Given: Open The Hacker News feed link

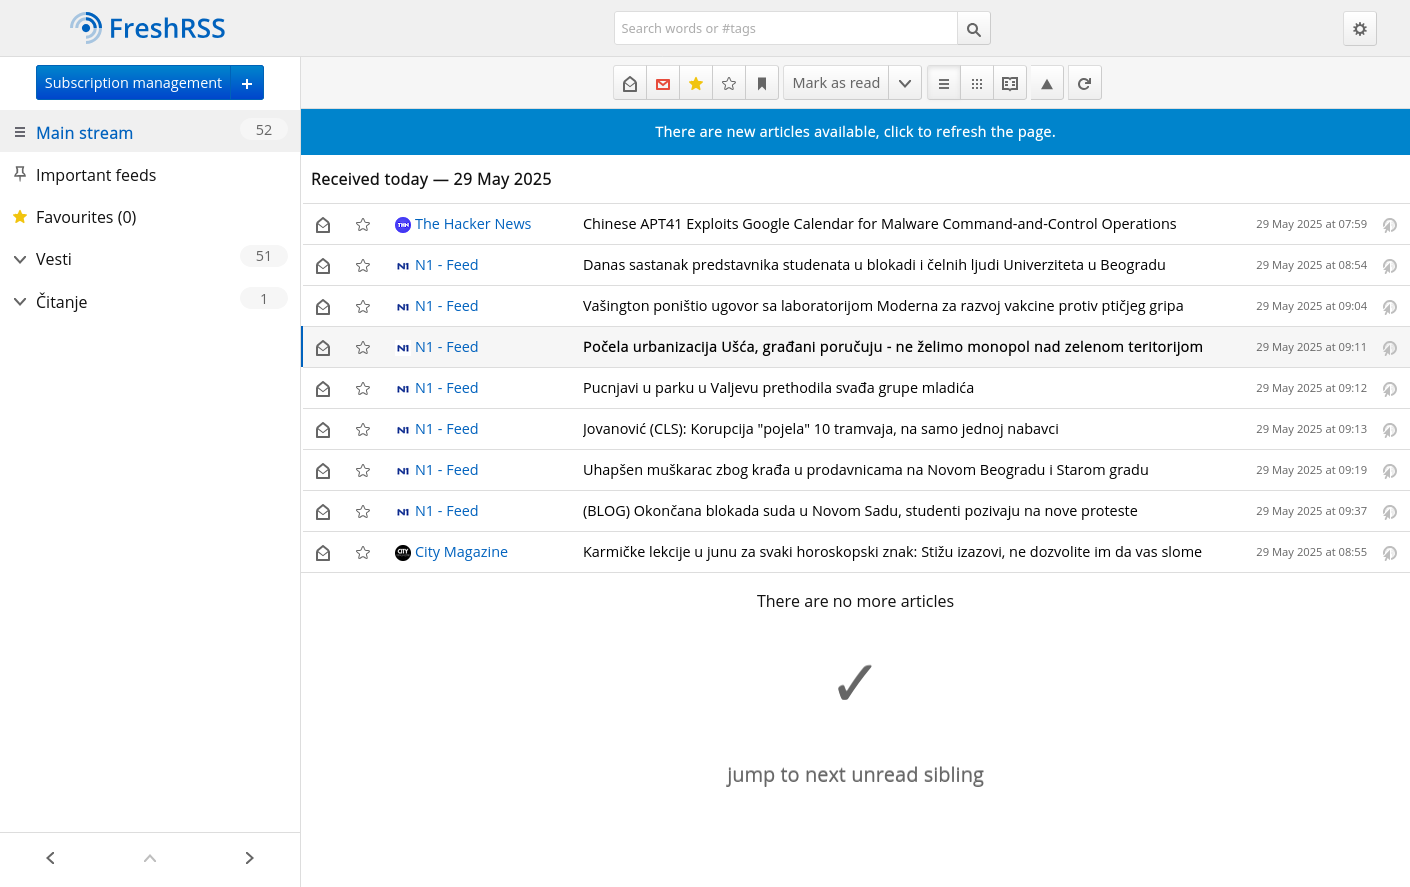Looking at the screenshot, I should point(473,224).
